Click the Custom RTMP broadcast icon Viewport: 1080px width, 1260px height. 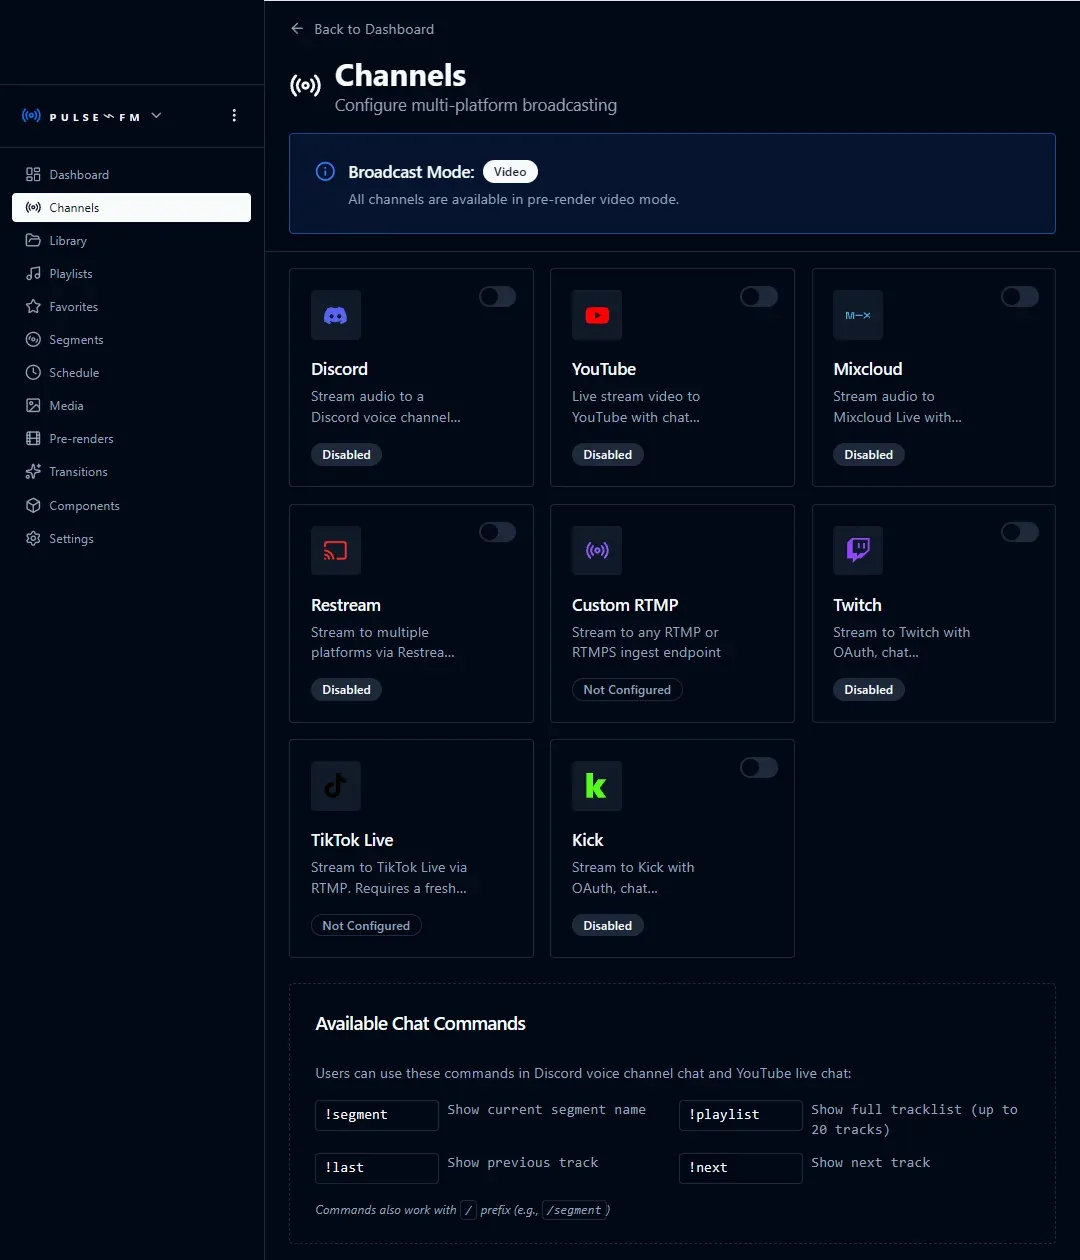click(597, 550)
